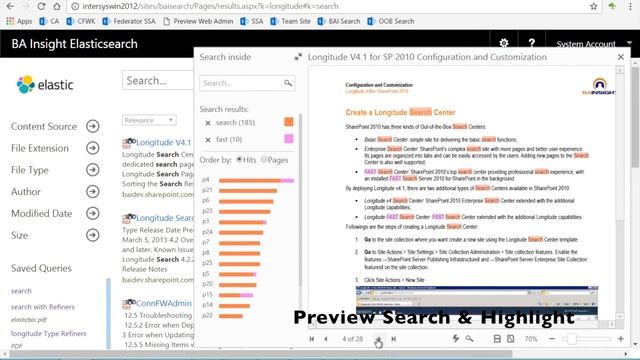Image resolution: width=640 pixels, height=360 pixels.
Task: Click main Search box
Action: [158, 80]
